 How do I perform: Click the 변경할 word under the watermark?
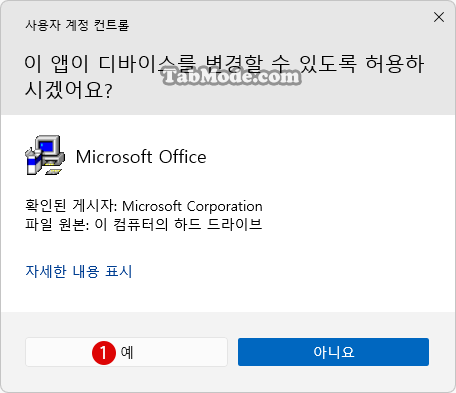point(234,63)
